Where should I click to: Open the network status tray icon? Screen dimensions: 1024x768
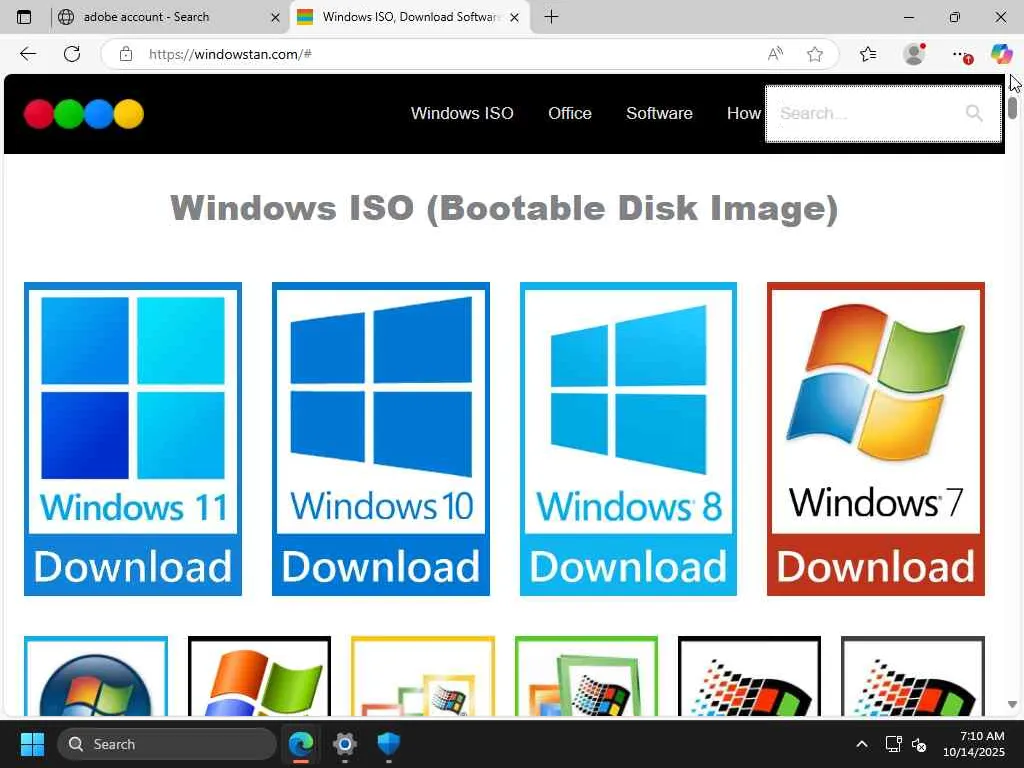click(893, 744)
